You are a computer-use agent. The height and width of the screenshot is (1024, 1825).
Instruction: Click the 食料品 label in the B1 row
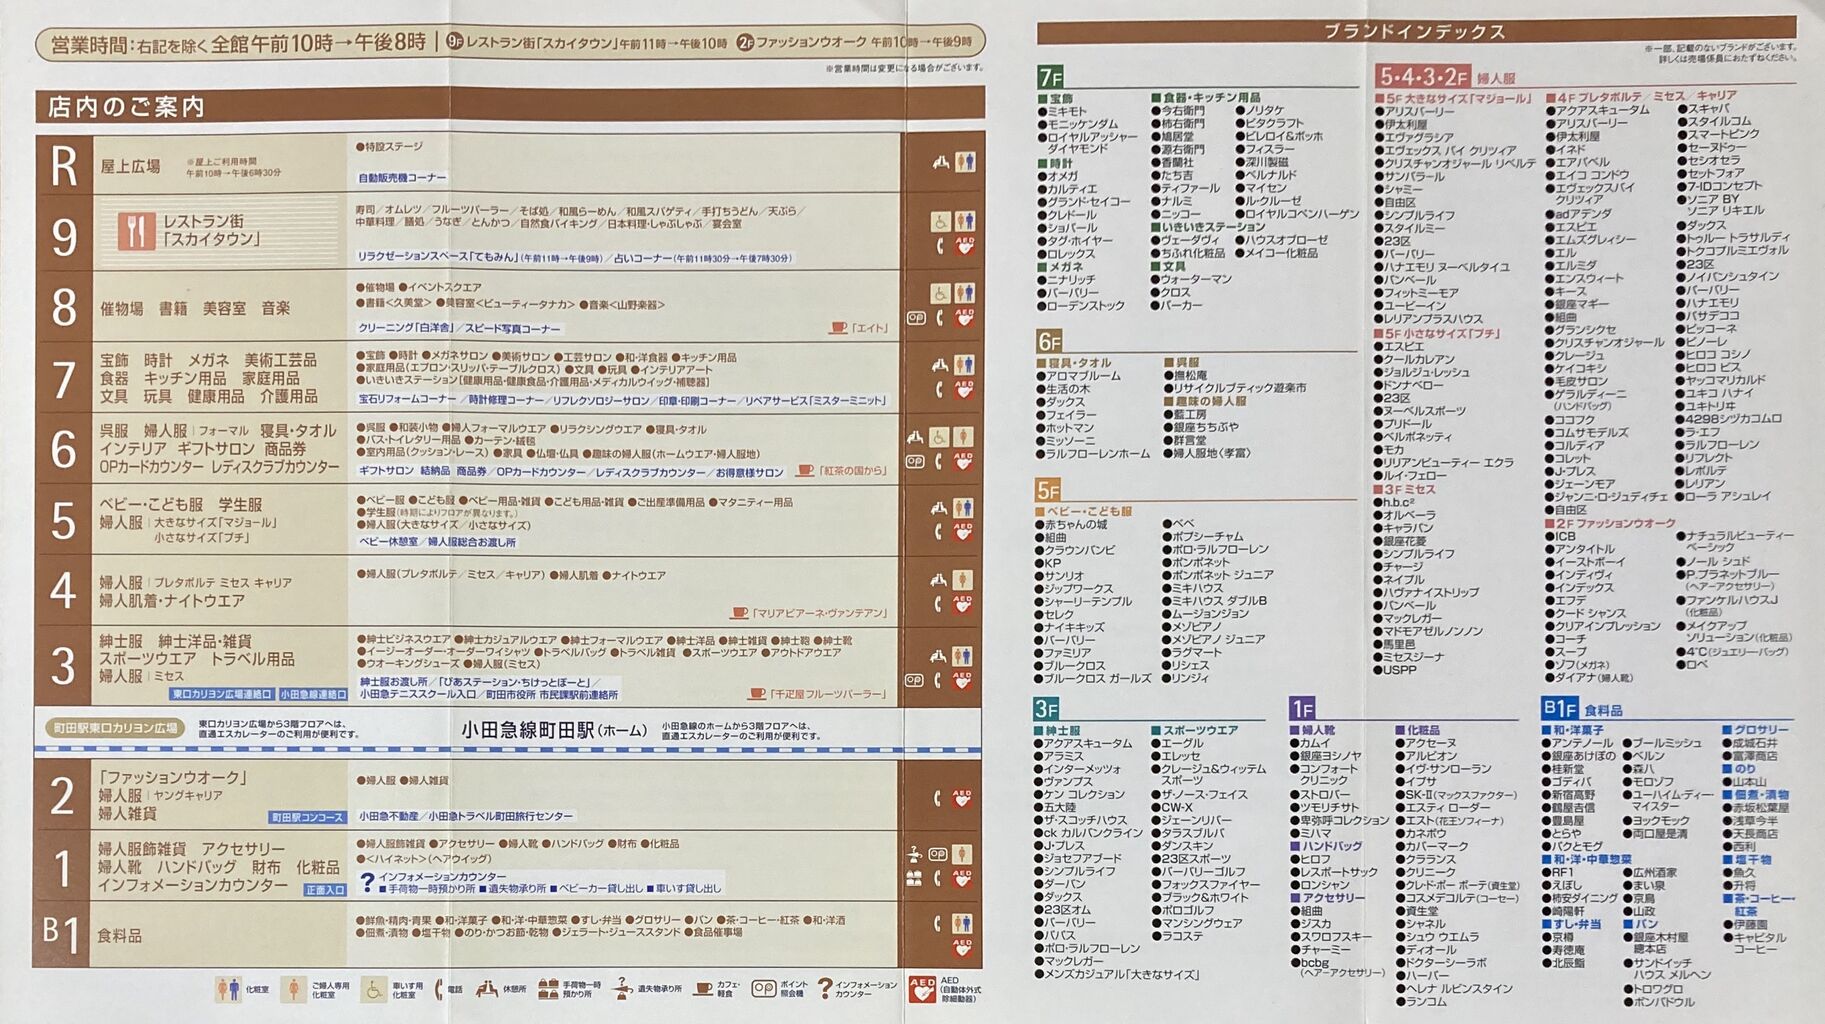tap(119, 936)
